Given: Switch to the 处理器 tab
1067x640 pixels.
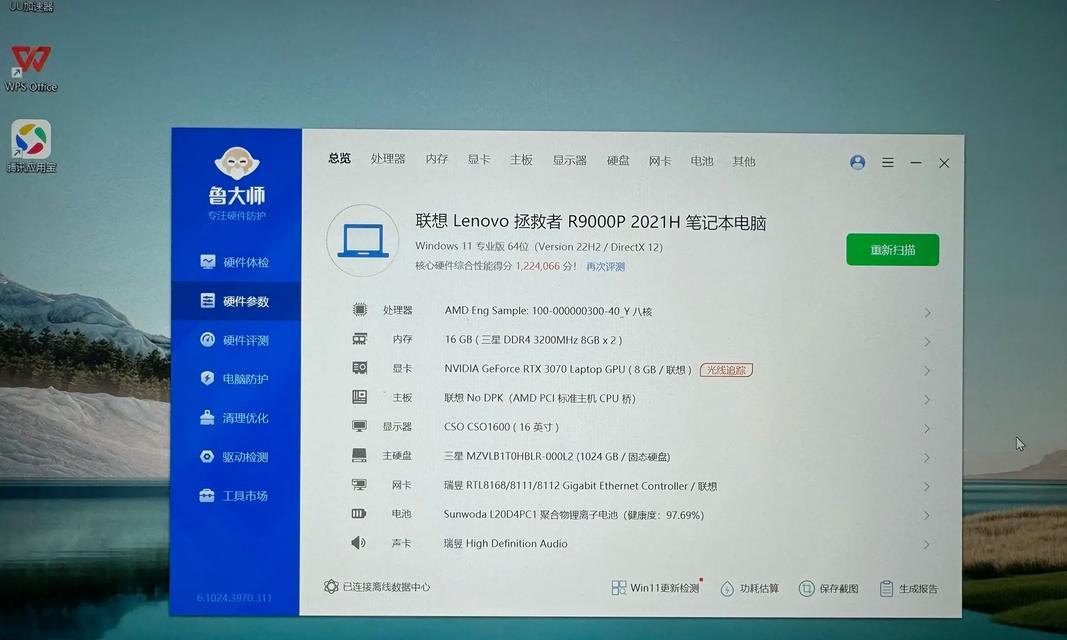Looking at the screenshot, I should click(388, 159).
